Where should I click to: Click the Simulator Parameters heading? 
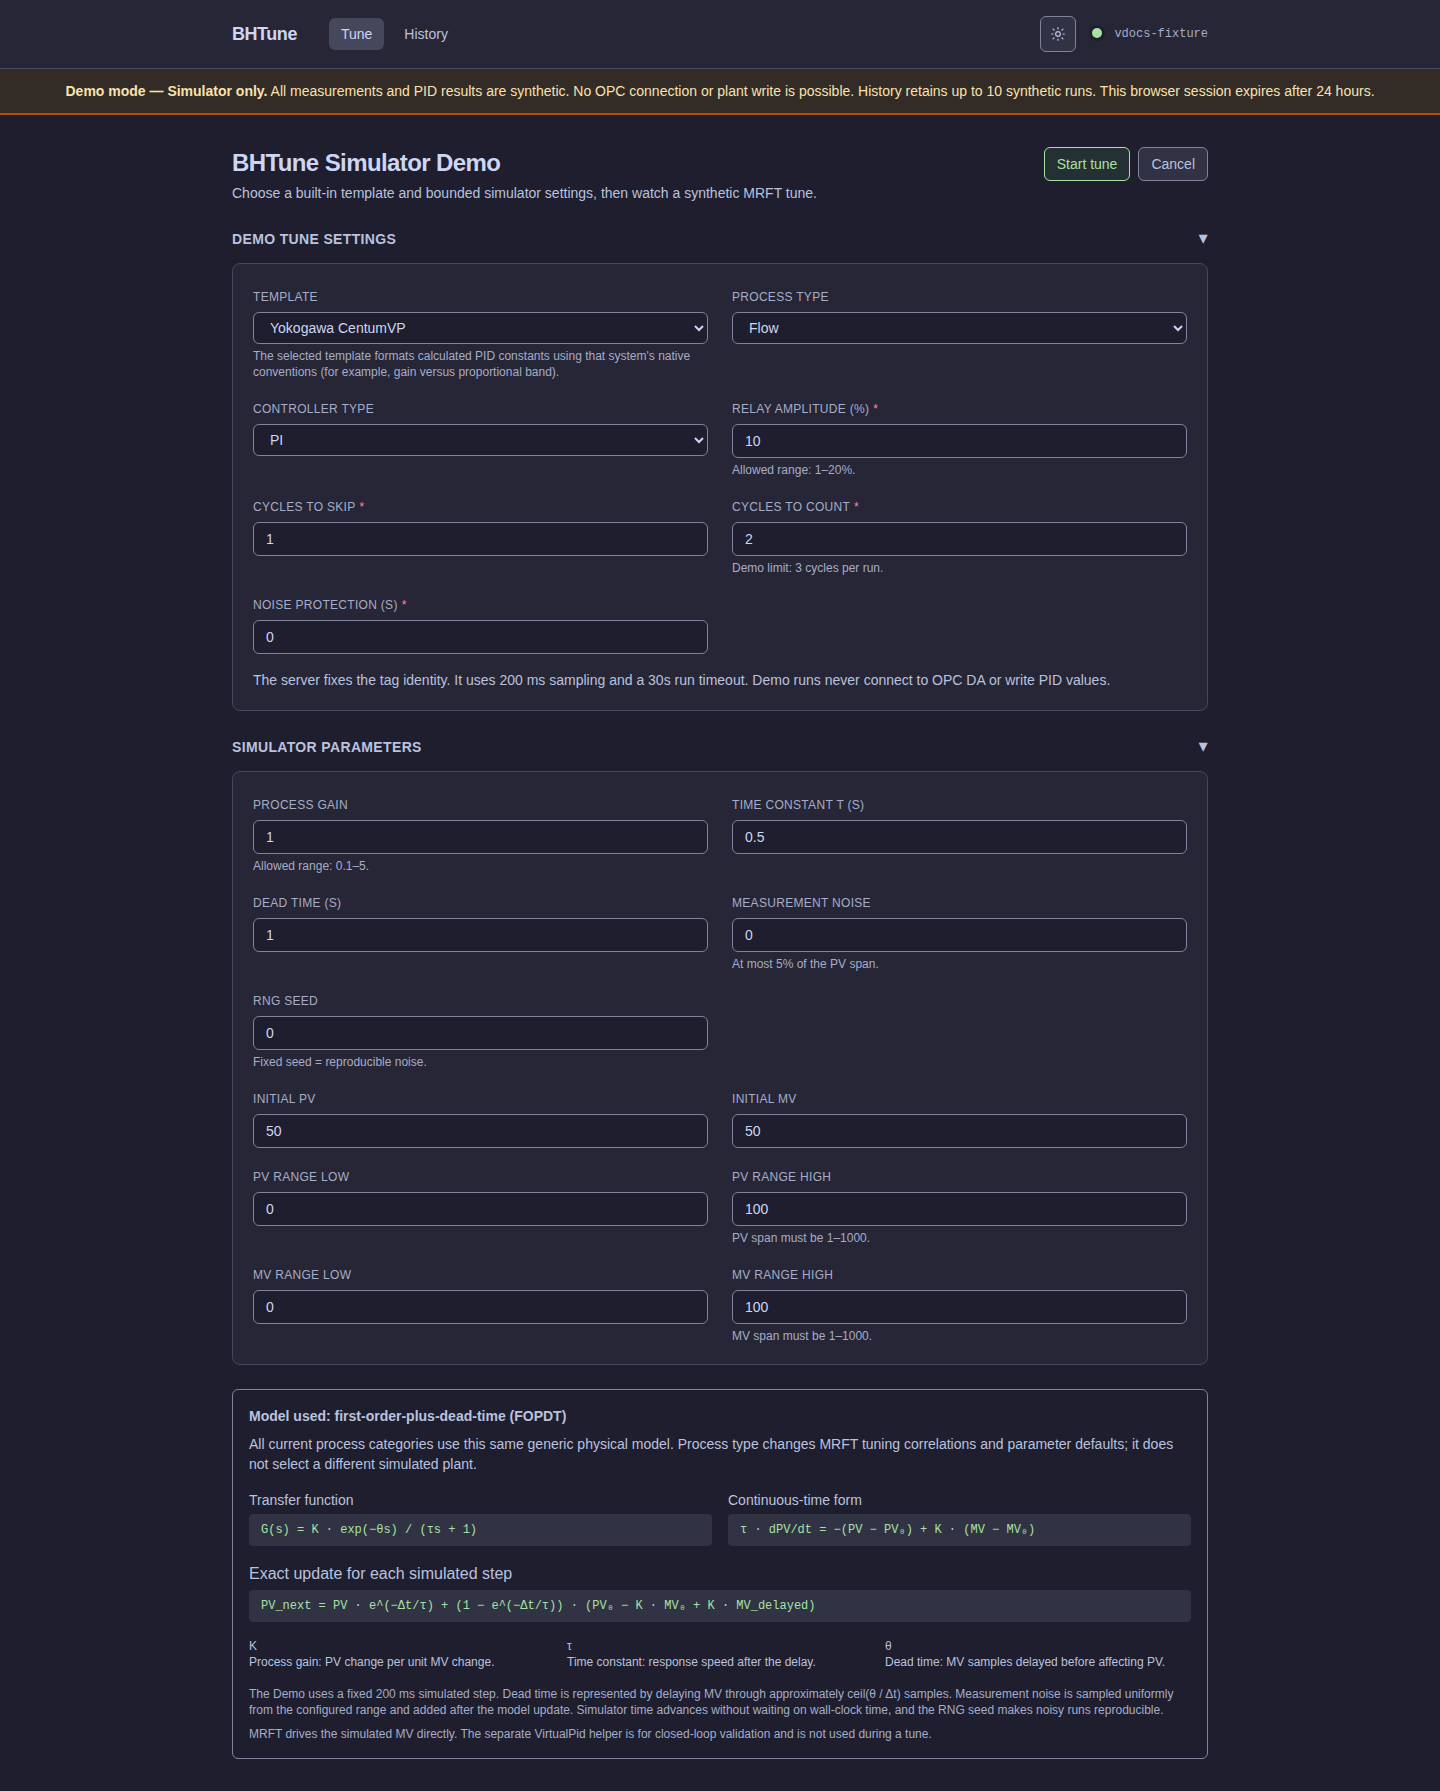[327, 747]
